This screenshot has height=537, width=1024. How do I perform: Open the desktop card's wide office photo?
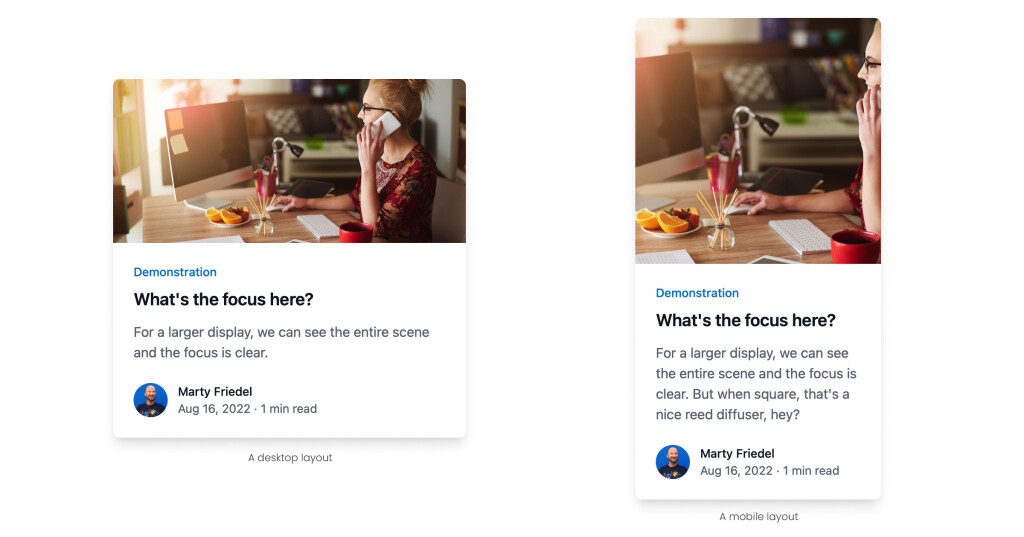tap(289, 161)
